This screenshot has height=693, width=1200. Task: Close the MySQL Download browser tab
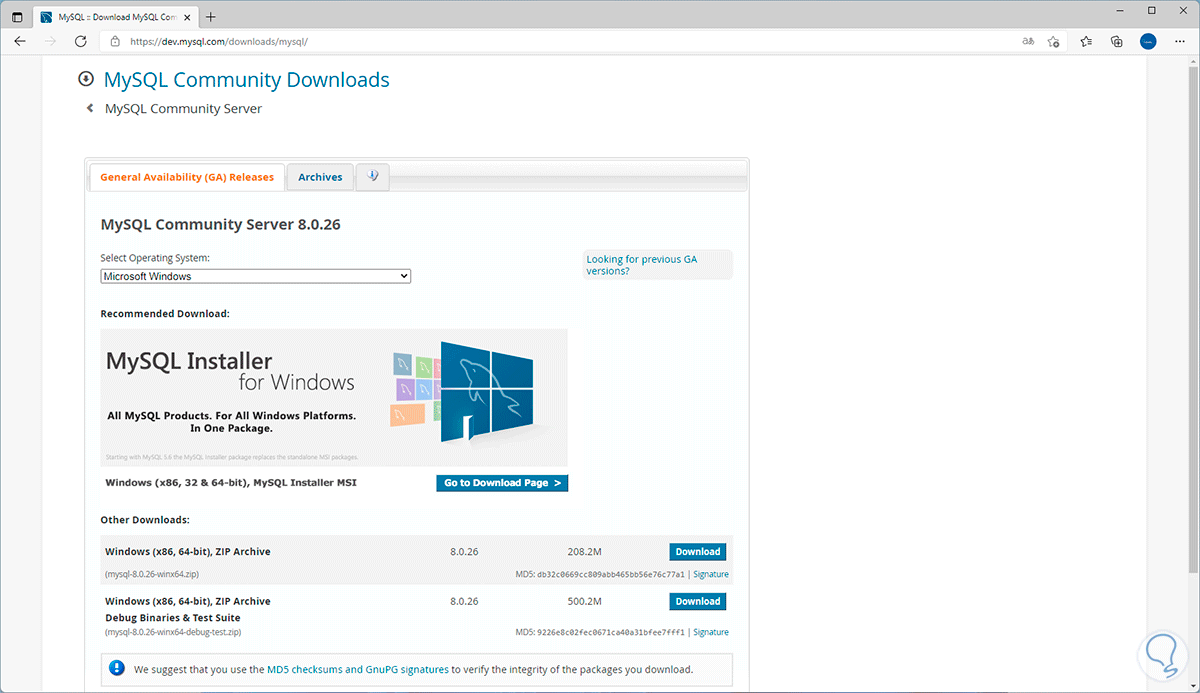point(187,17)
